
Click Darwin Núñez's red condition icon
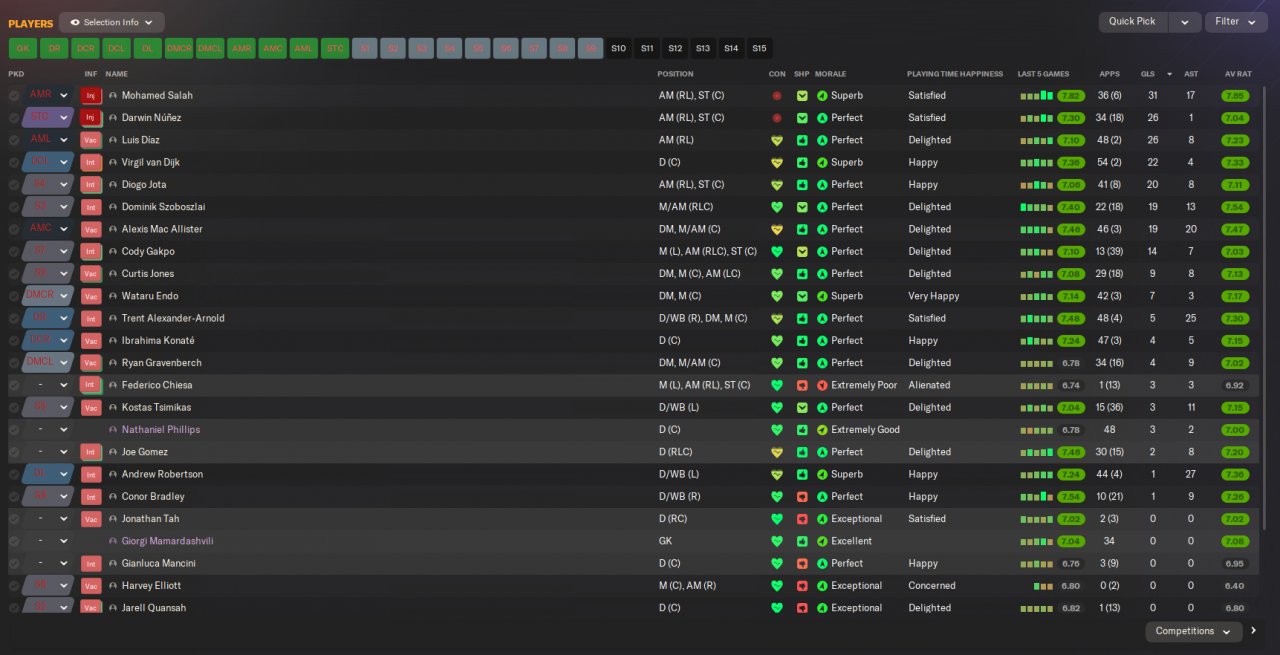[777, 118]
